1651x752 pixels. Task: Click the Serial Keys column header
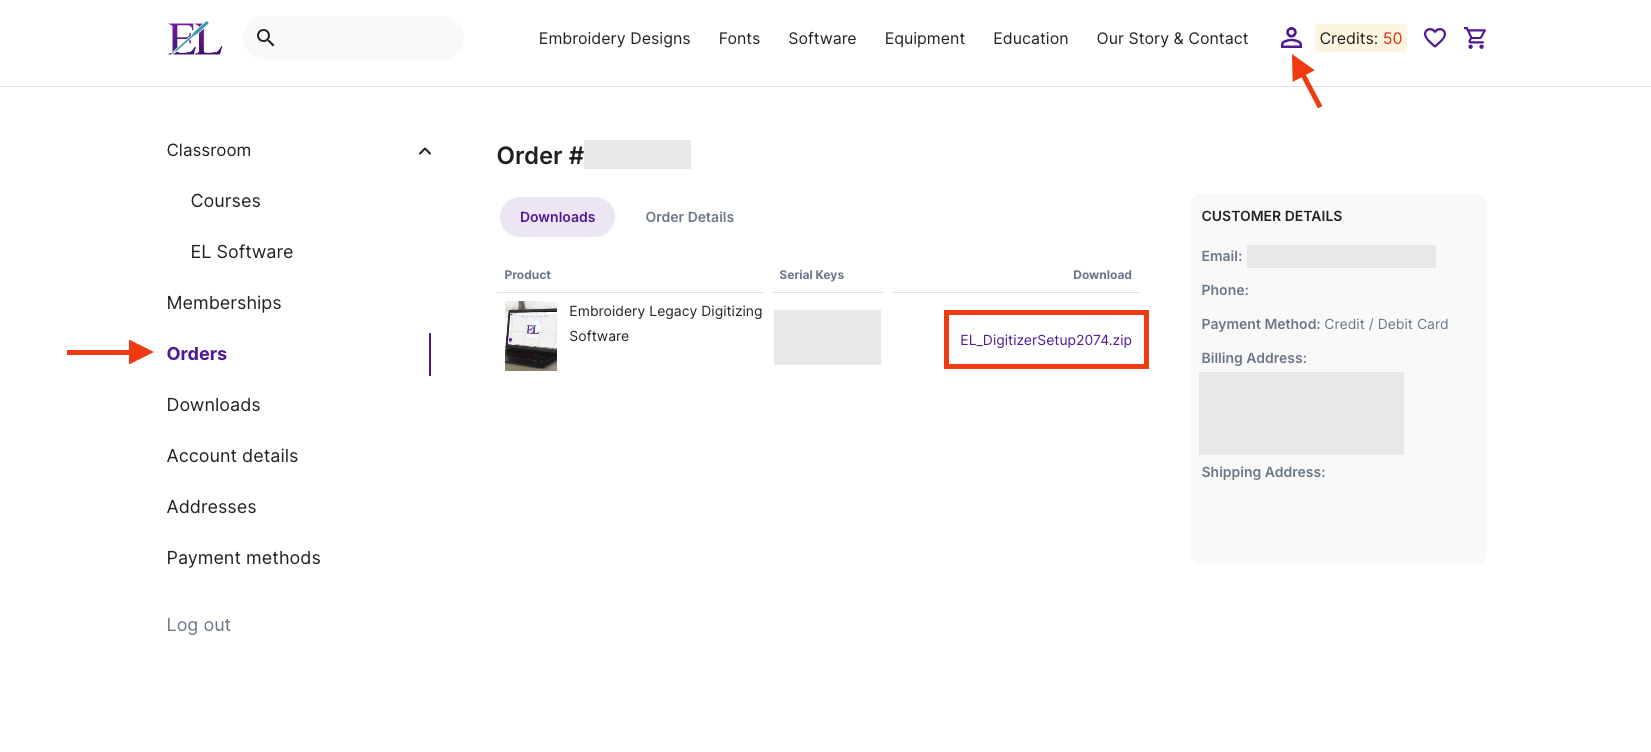click(x=812, y=275)
